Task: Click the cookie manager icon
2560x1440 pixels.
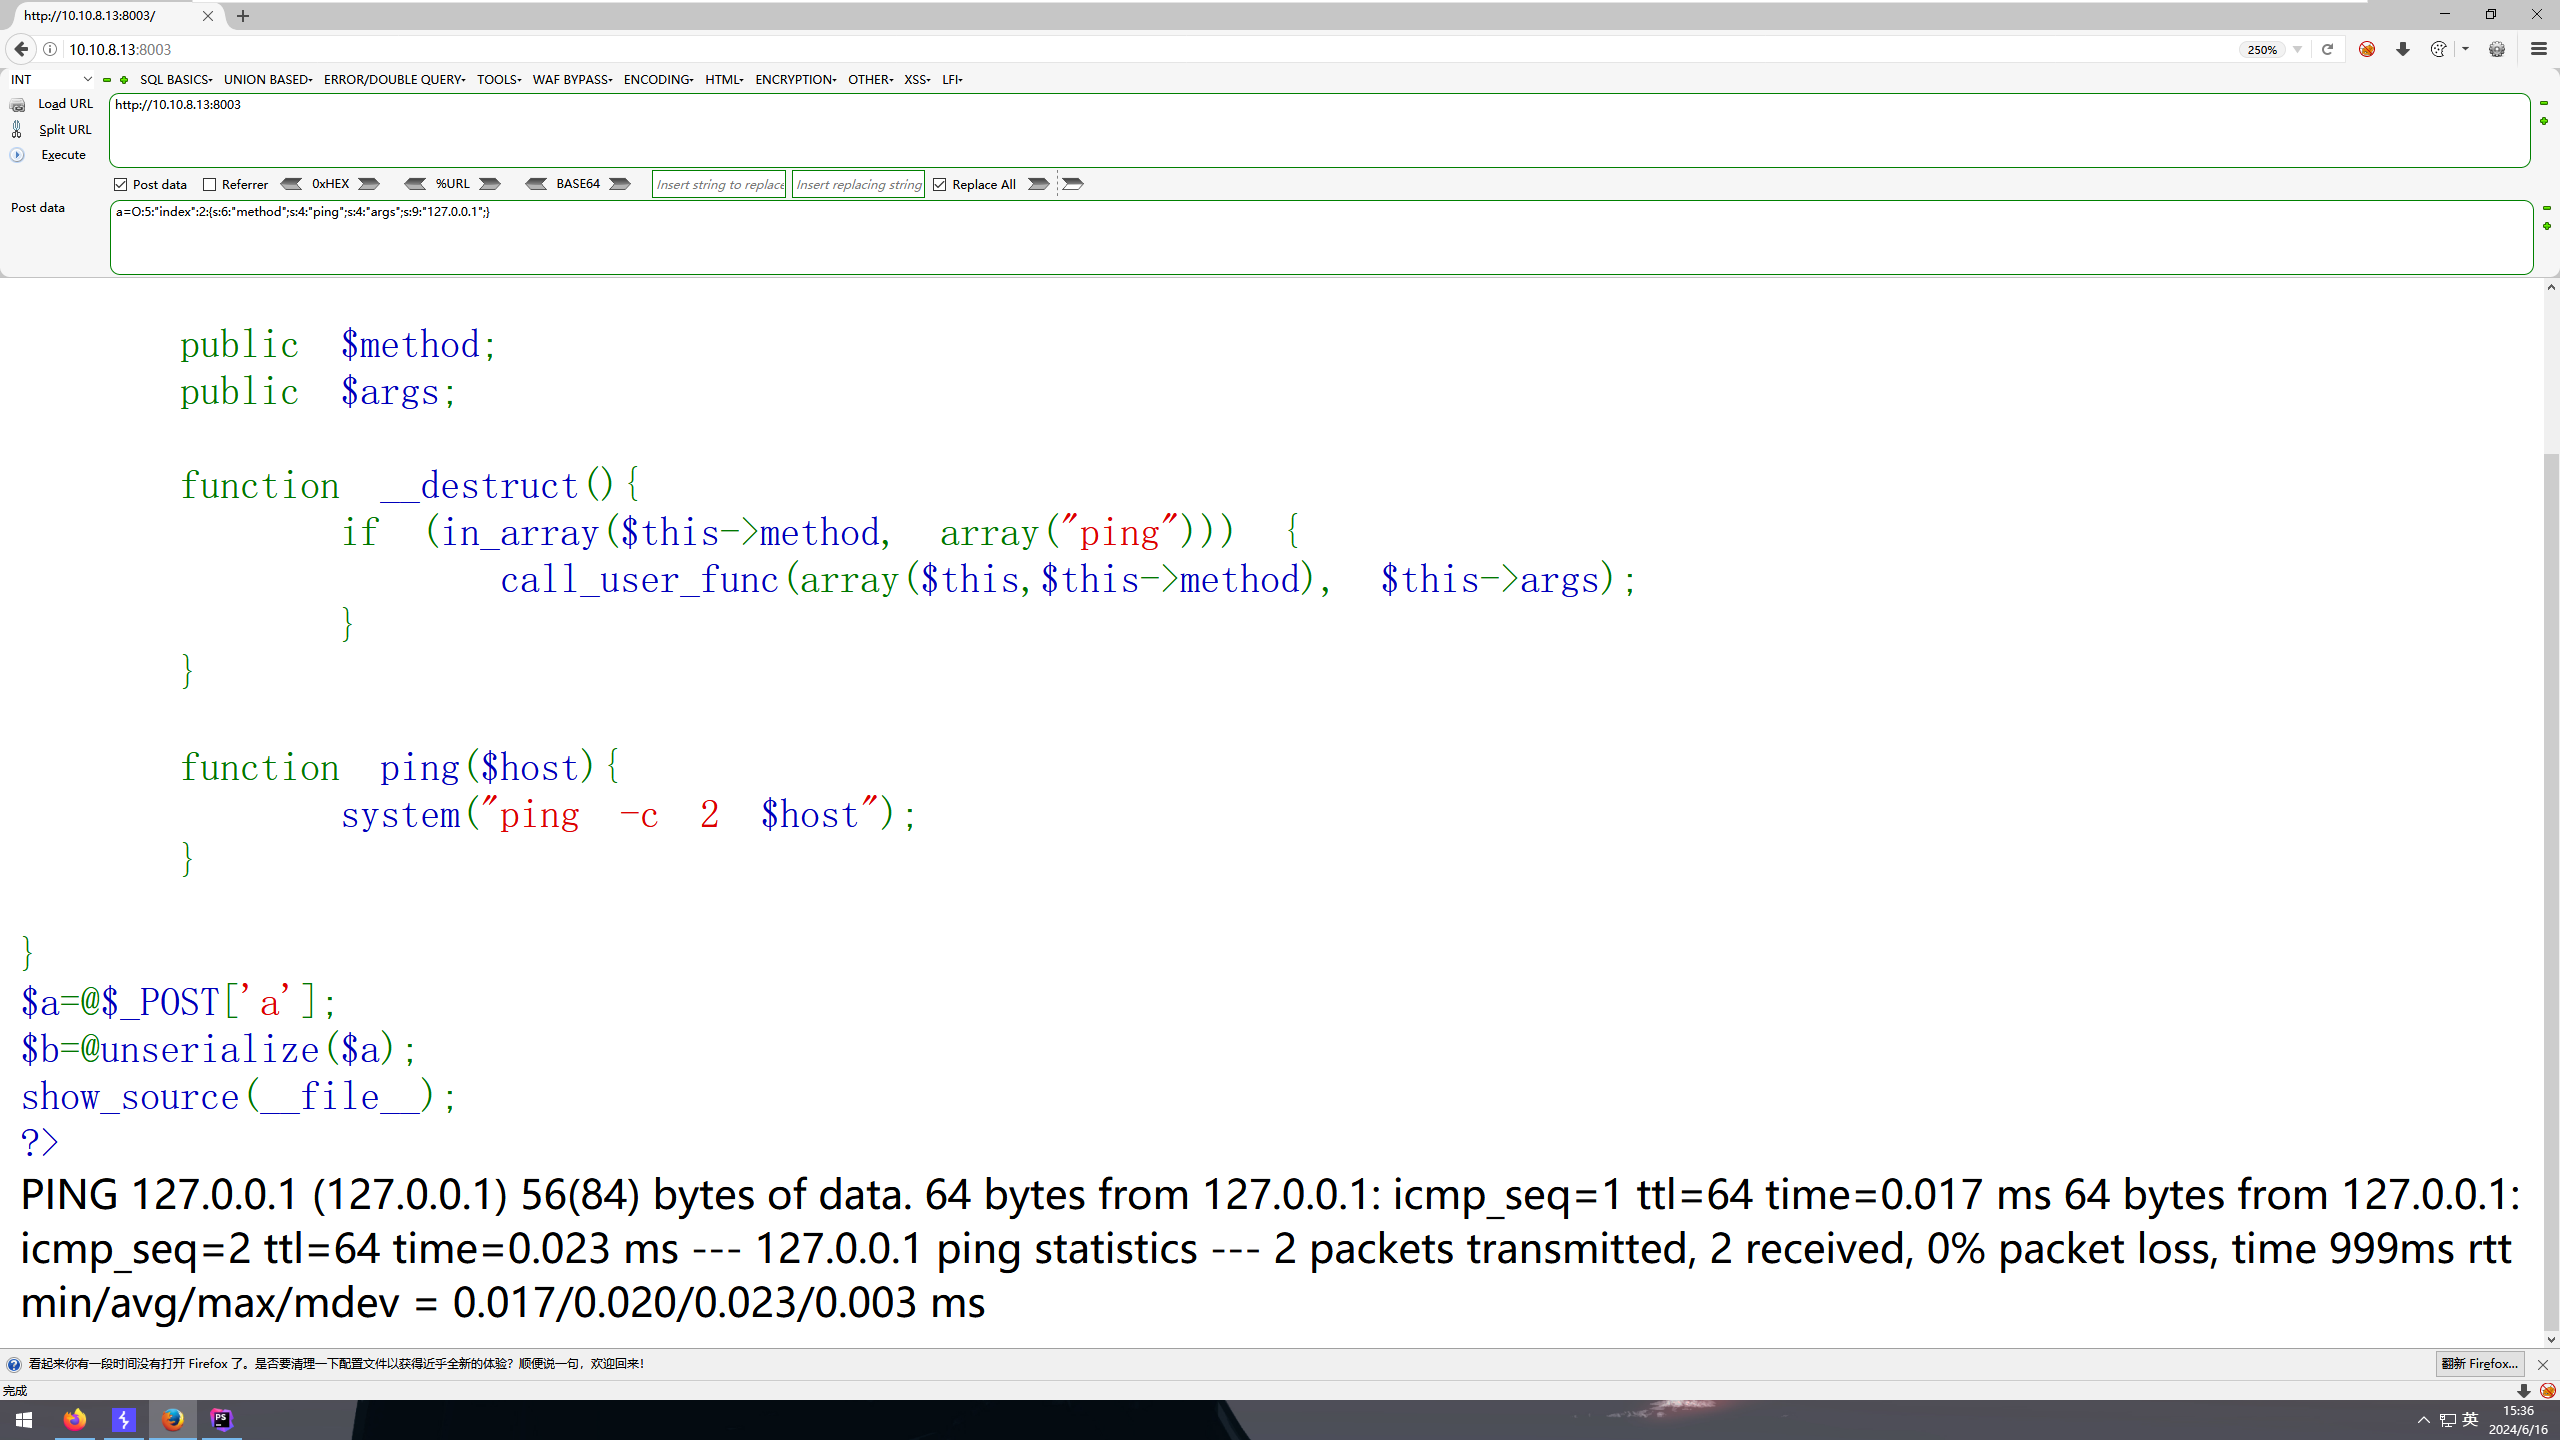Action: coord(2438,49)
